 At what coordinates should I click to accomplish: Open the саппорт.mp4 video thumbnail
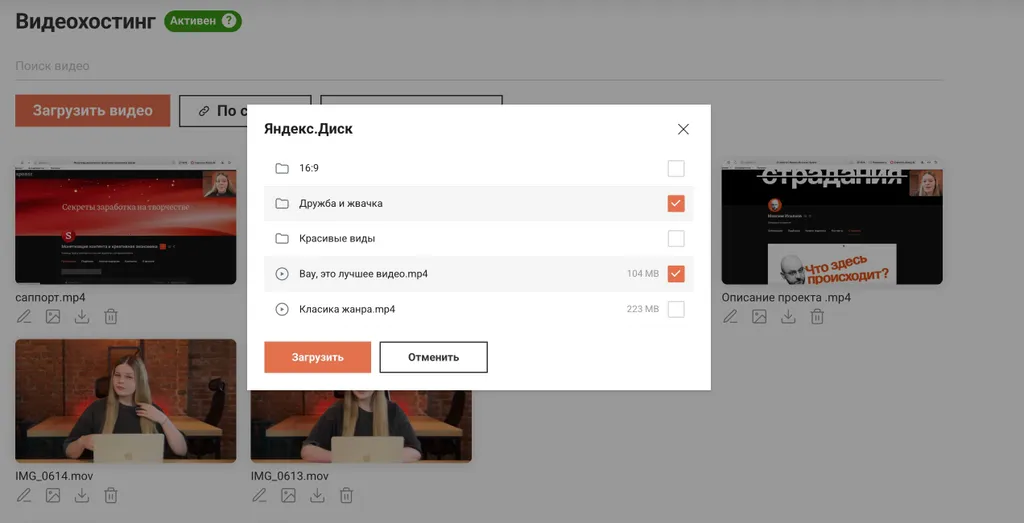(x=125, y=222)
